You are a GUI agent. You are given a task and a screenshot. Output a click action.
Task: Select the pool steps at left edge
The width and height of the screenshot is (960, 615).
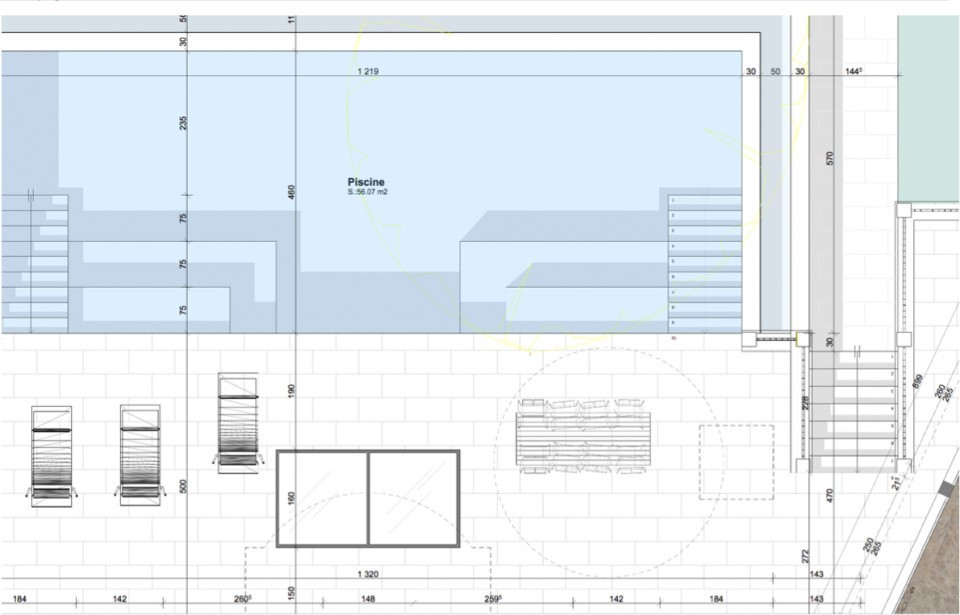click(35, 264)
